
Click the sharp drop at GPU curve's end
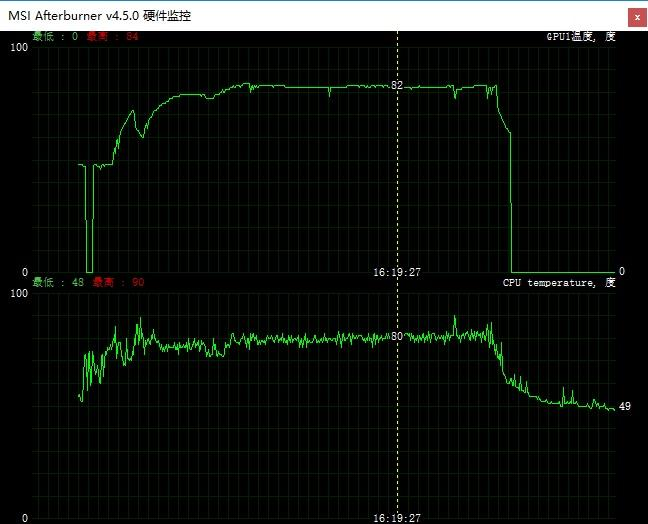511,200
